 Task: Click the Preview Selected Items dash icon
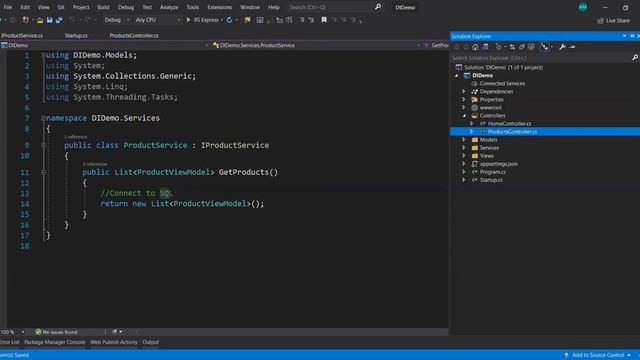572,47
